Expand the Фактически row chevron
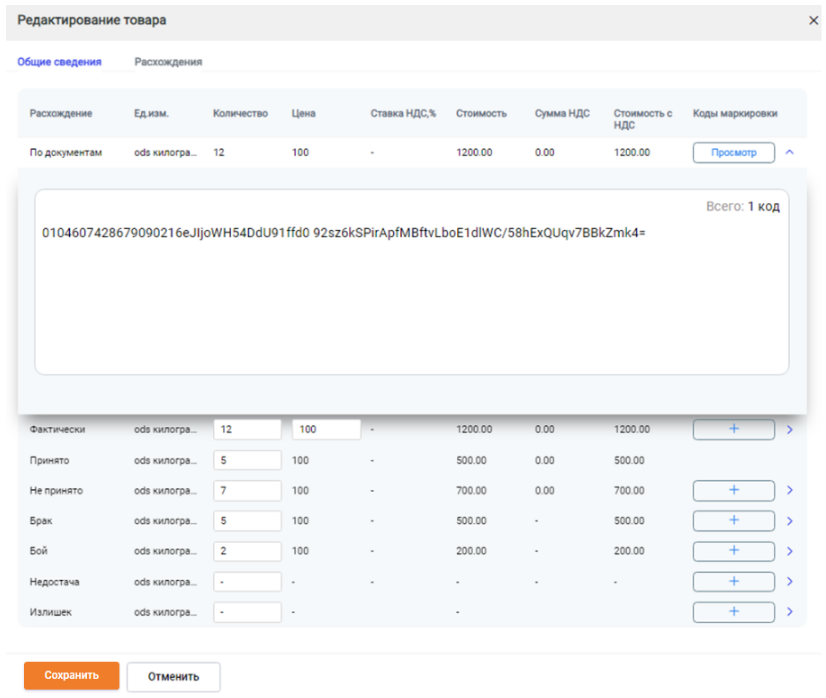Screen dimensions: 826x698 point(790,429)
